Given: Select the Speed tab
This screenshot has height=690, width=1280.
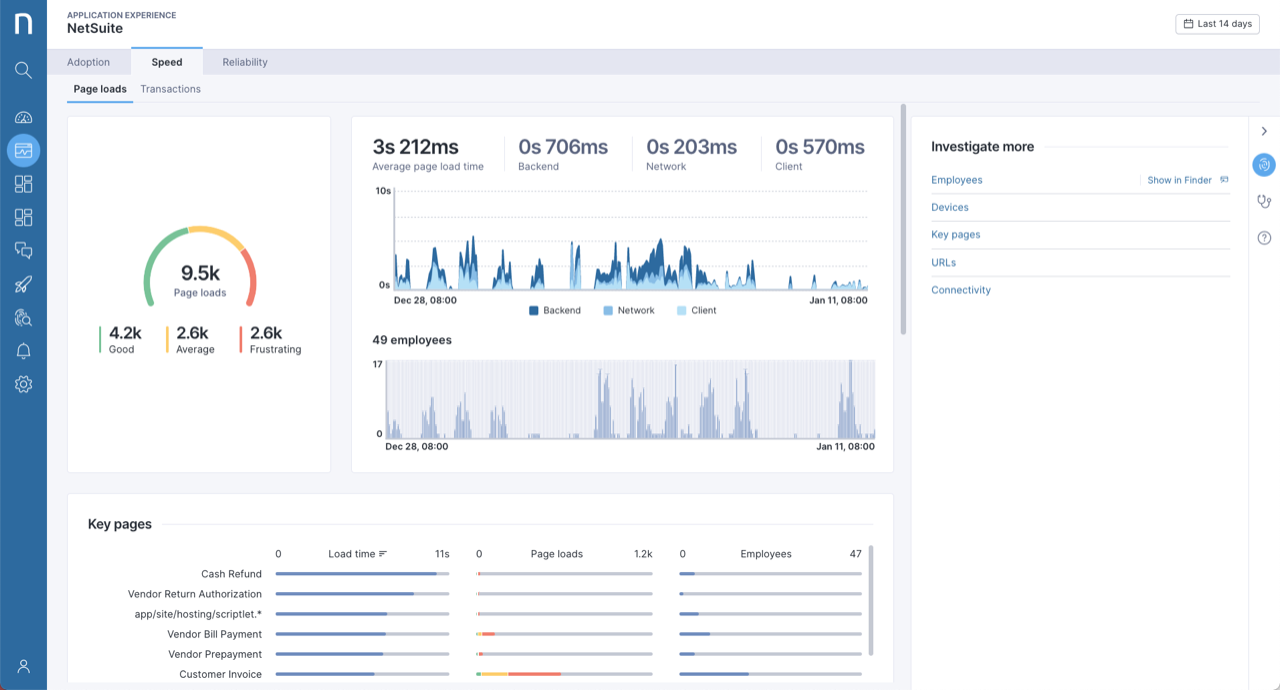Looking at the screenshot, I should (x=167, y=62).
